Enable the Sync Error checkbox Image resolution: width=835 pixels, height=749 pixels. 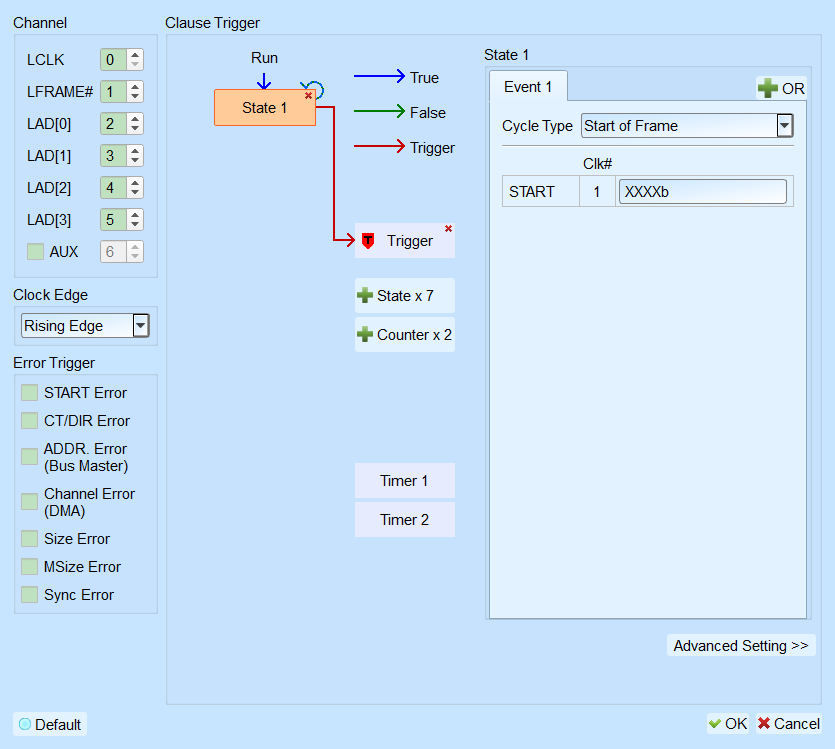29,595
